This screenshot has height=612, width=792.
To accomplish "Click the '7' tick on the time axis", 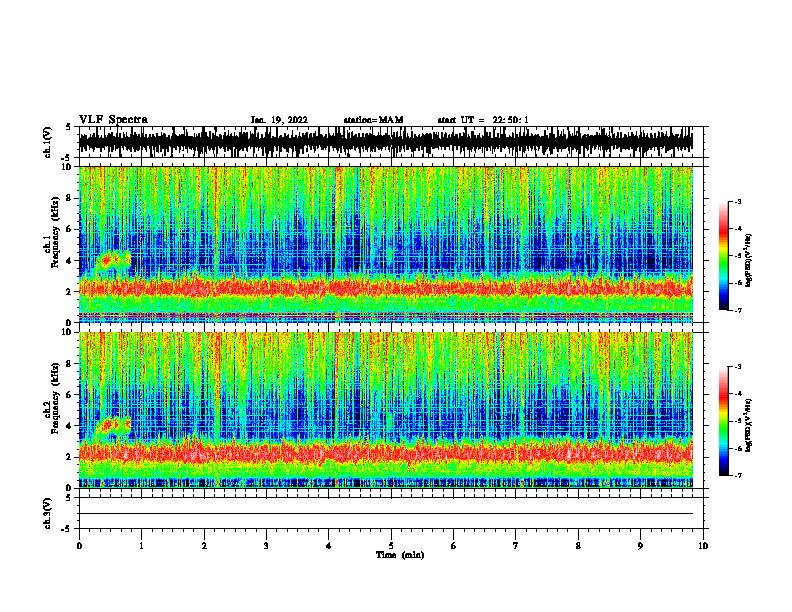I will click(x=516, y=546).
